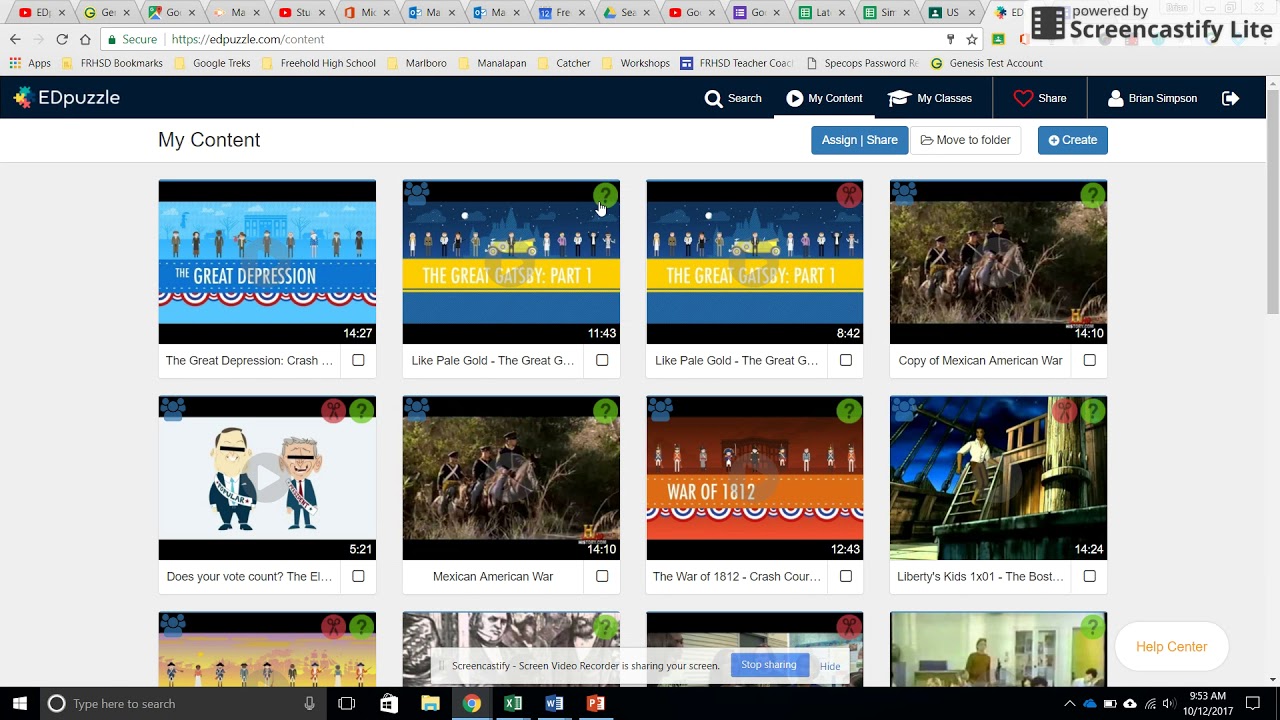Click the Move to folder button

coord(965,140)
